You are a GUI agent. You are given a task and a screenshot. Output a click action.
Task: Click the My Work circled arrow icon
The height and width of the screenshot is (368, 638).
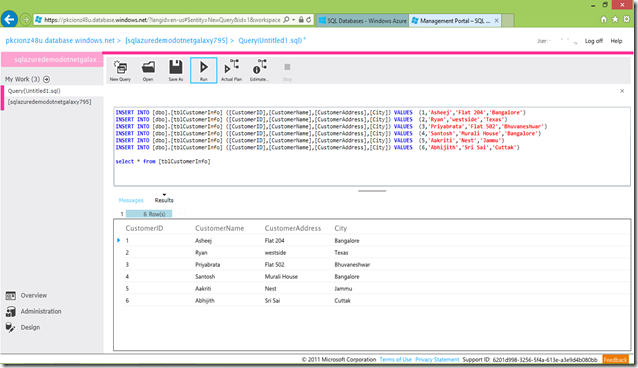point(46,79)
